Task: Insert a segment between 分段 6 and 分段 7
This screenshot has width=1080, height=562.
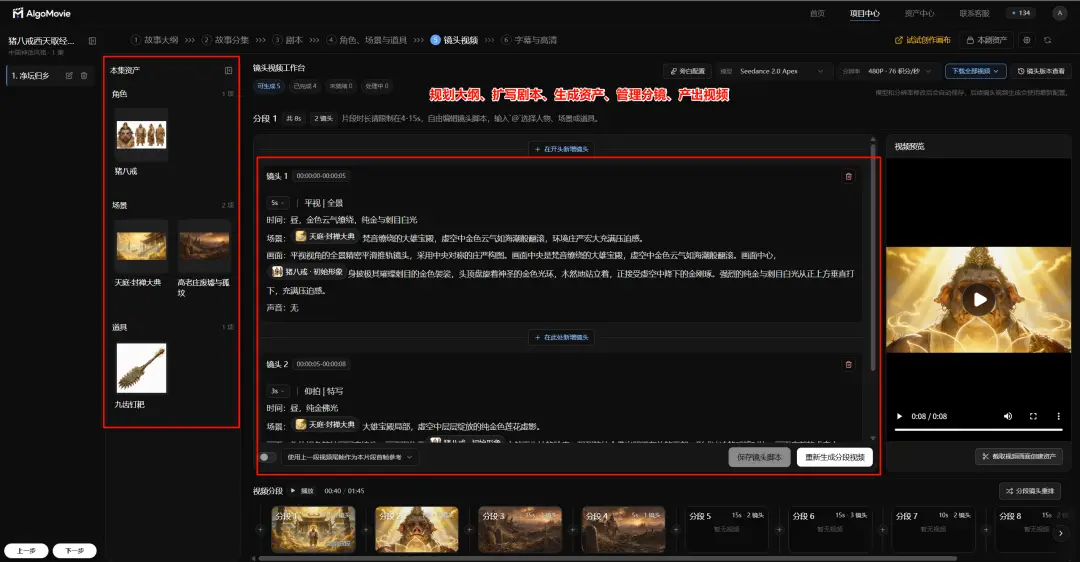Action: click(x=882, y=530)
